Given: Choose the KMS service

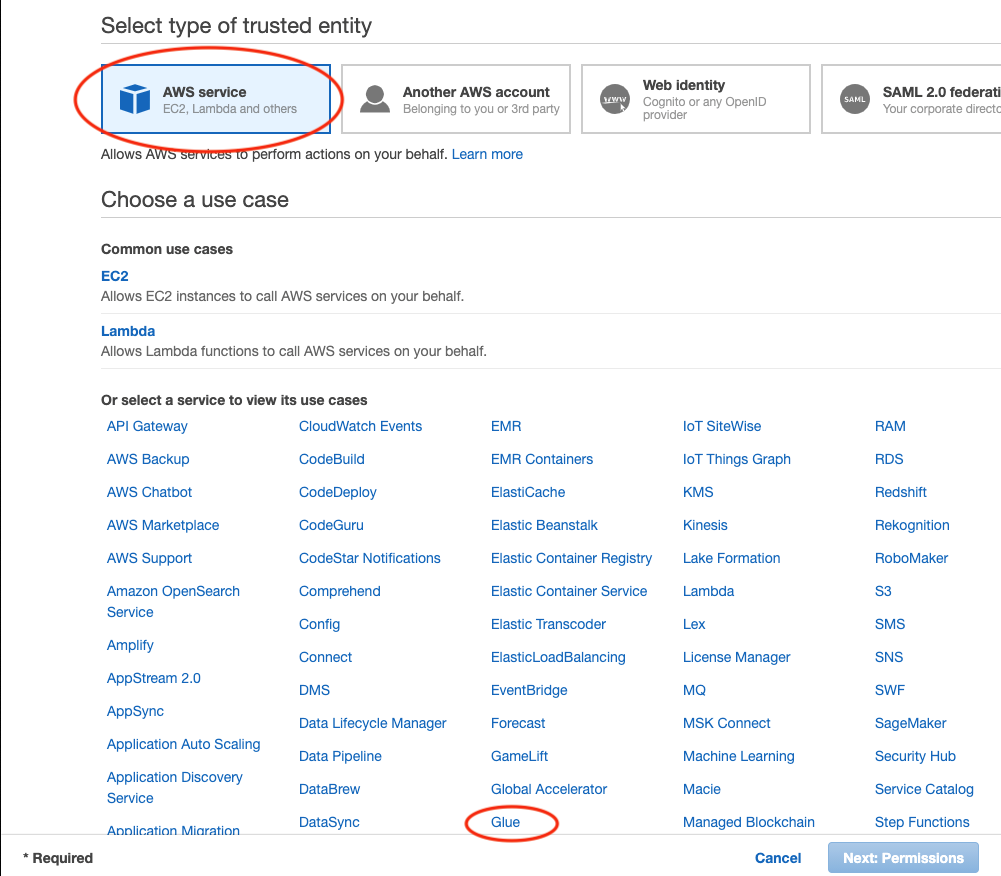Looking at the screenshot, I should 698,492.
